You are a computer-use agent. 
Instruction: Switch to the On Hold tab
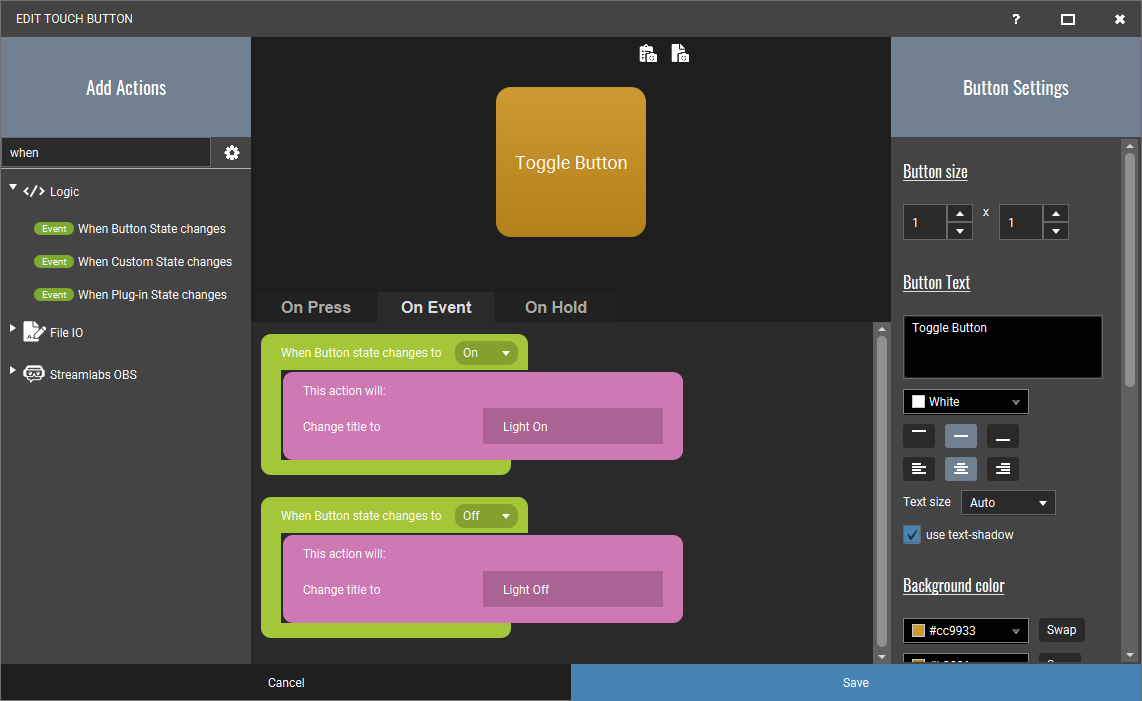tap(556, 308)
